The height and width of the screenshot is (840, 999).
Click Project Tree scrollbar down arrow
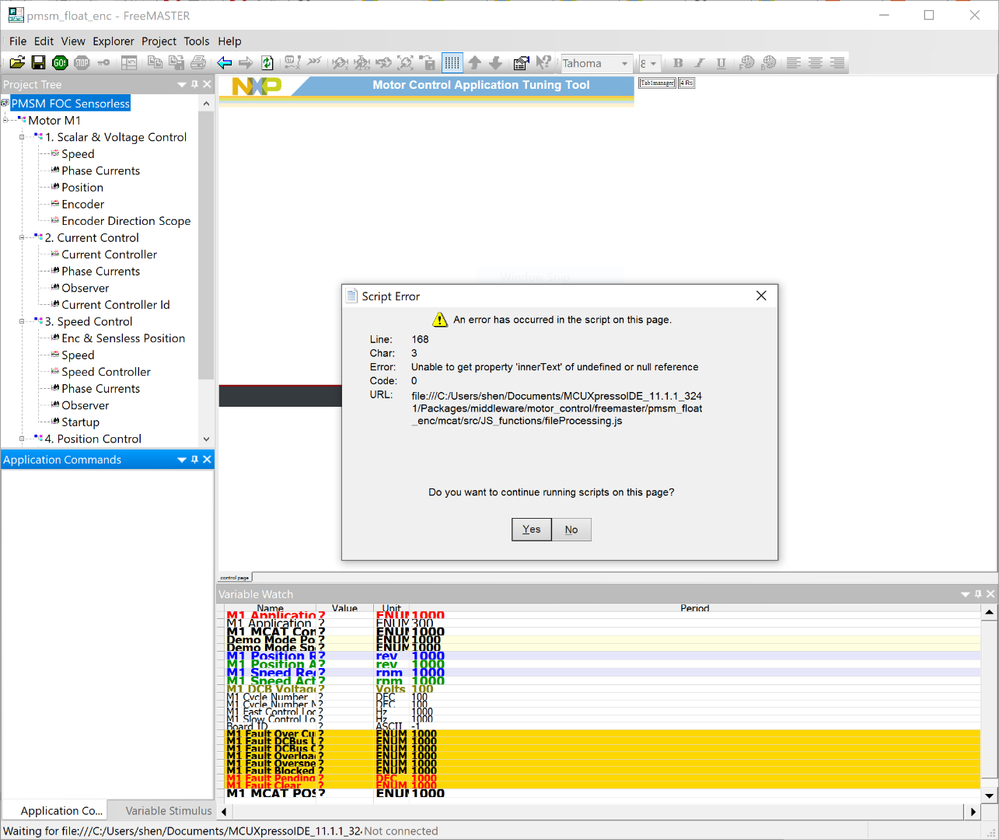[206, 438]
